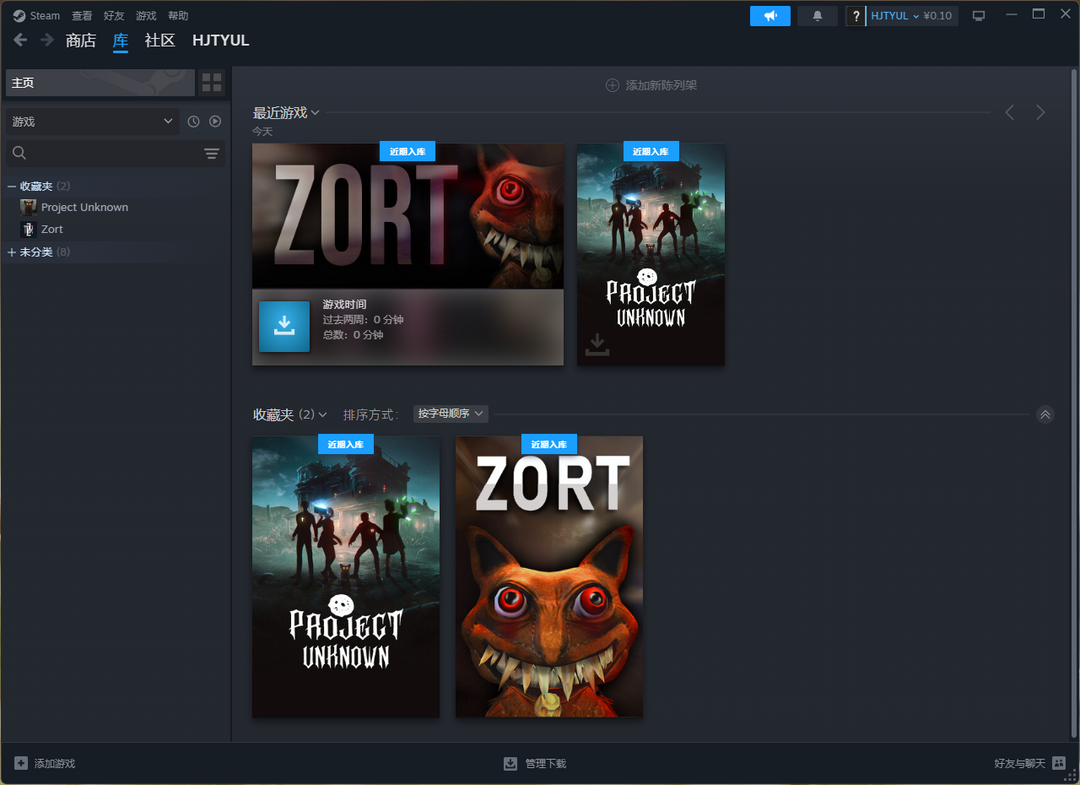Maximize the Steam window
Image resolution: width=1080 pixels, height=785 pixels.
pos(1039,14)
